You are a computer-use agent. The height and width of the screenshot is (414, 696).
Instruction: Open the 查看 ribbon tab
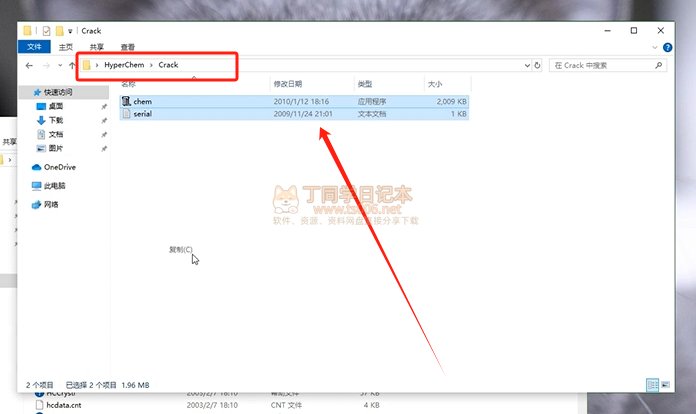(127, 47)
